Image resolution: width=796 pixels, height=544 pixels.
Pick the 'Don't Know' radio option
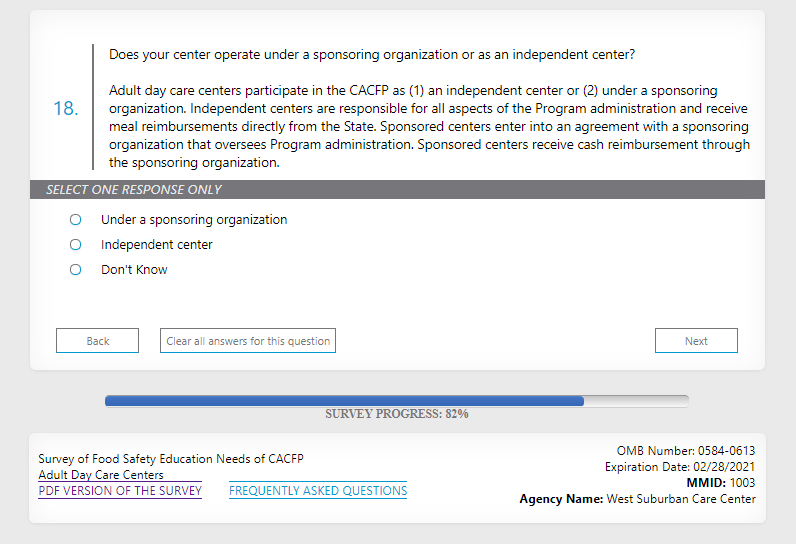pos(75,270)
